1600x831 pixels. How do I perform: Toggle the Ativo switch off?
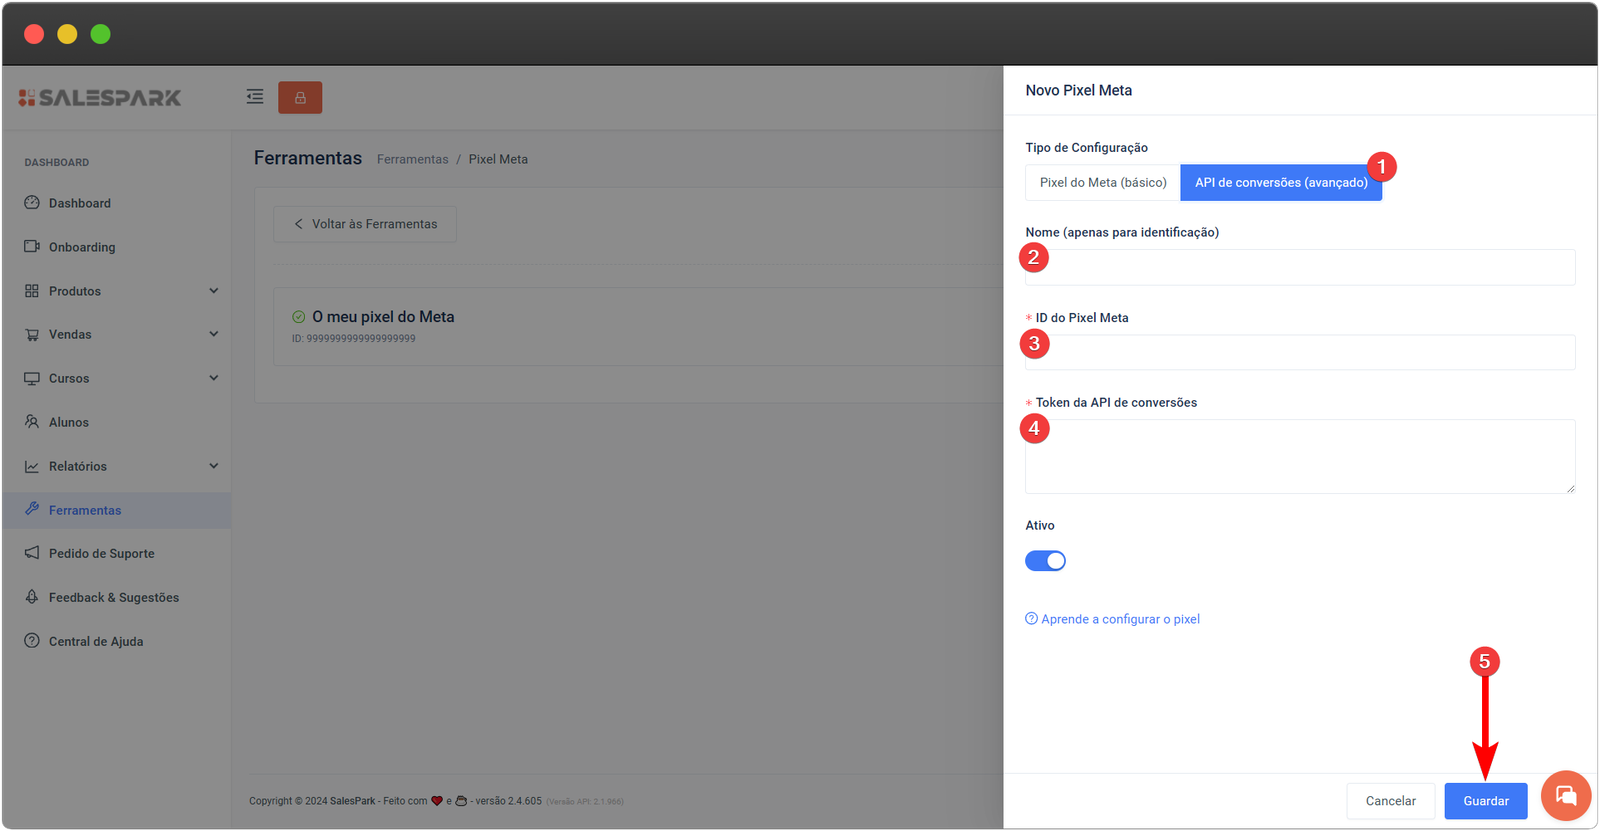click(1045, 561)
